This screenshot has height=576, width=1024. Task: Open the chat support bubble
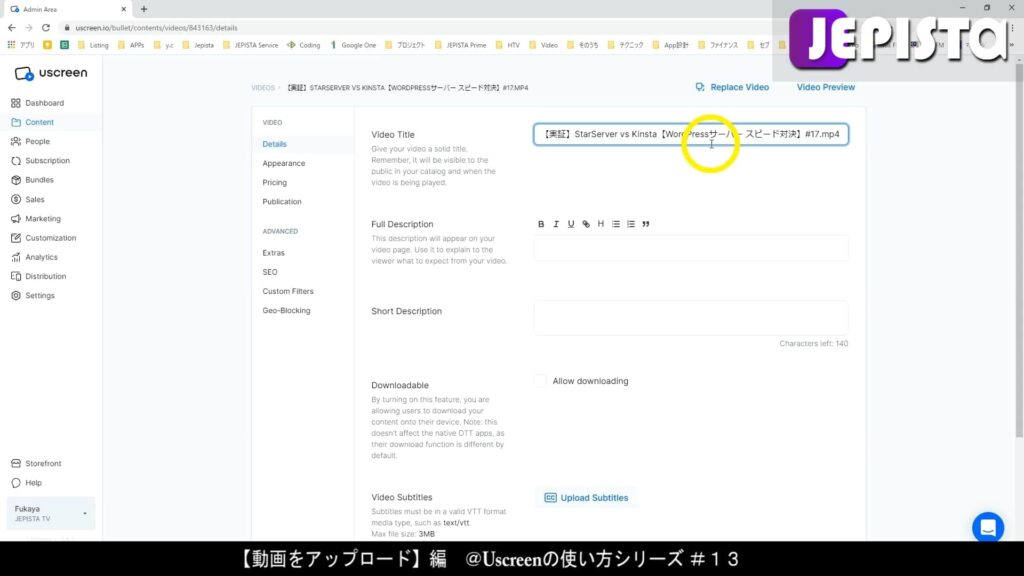point(987,527)
